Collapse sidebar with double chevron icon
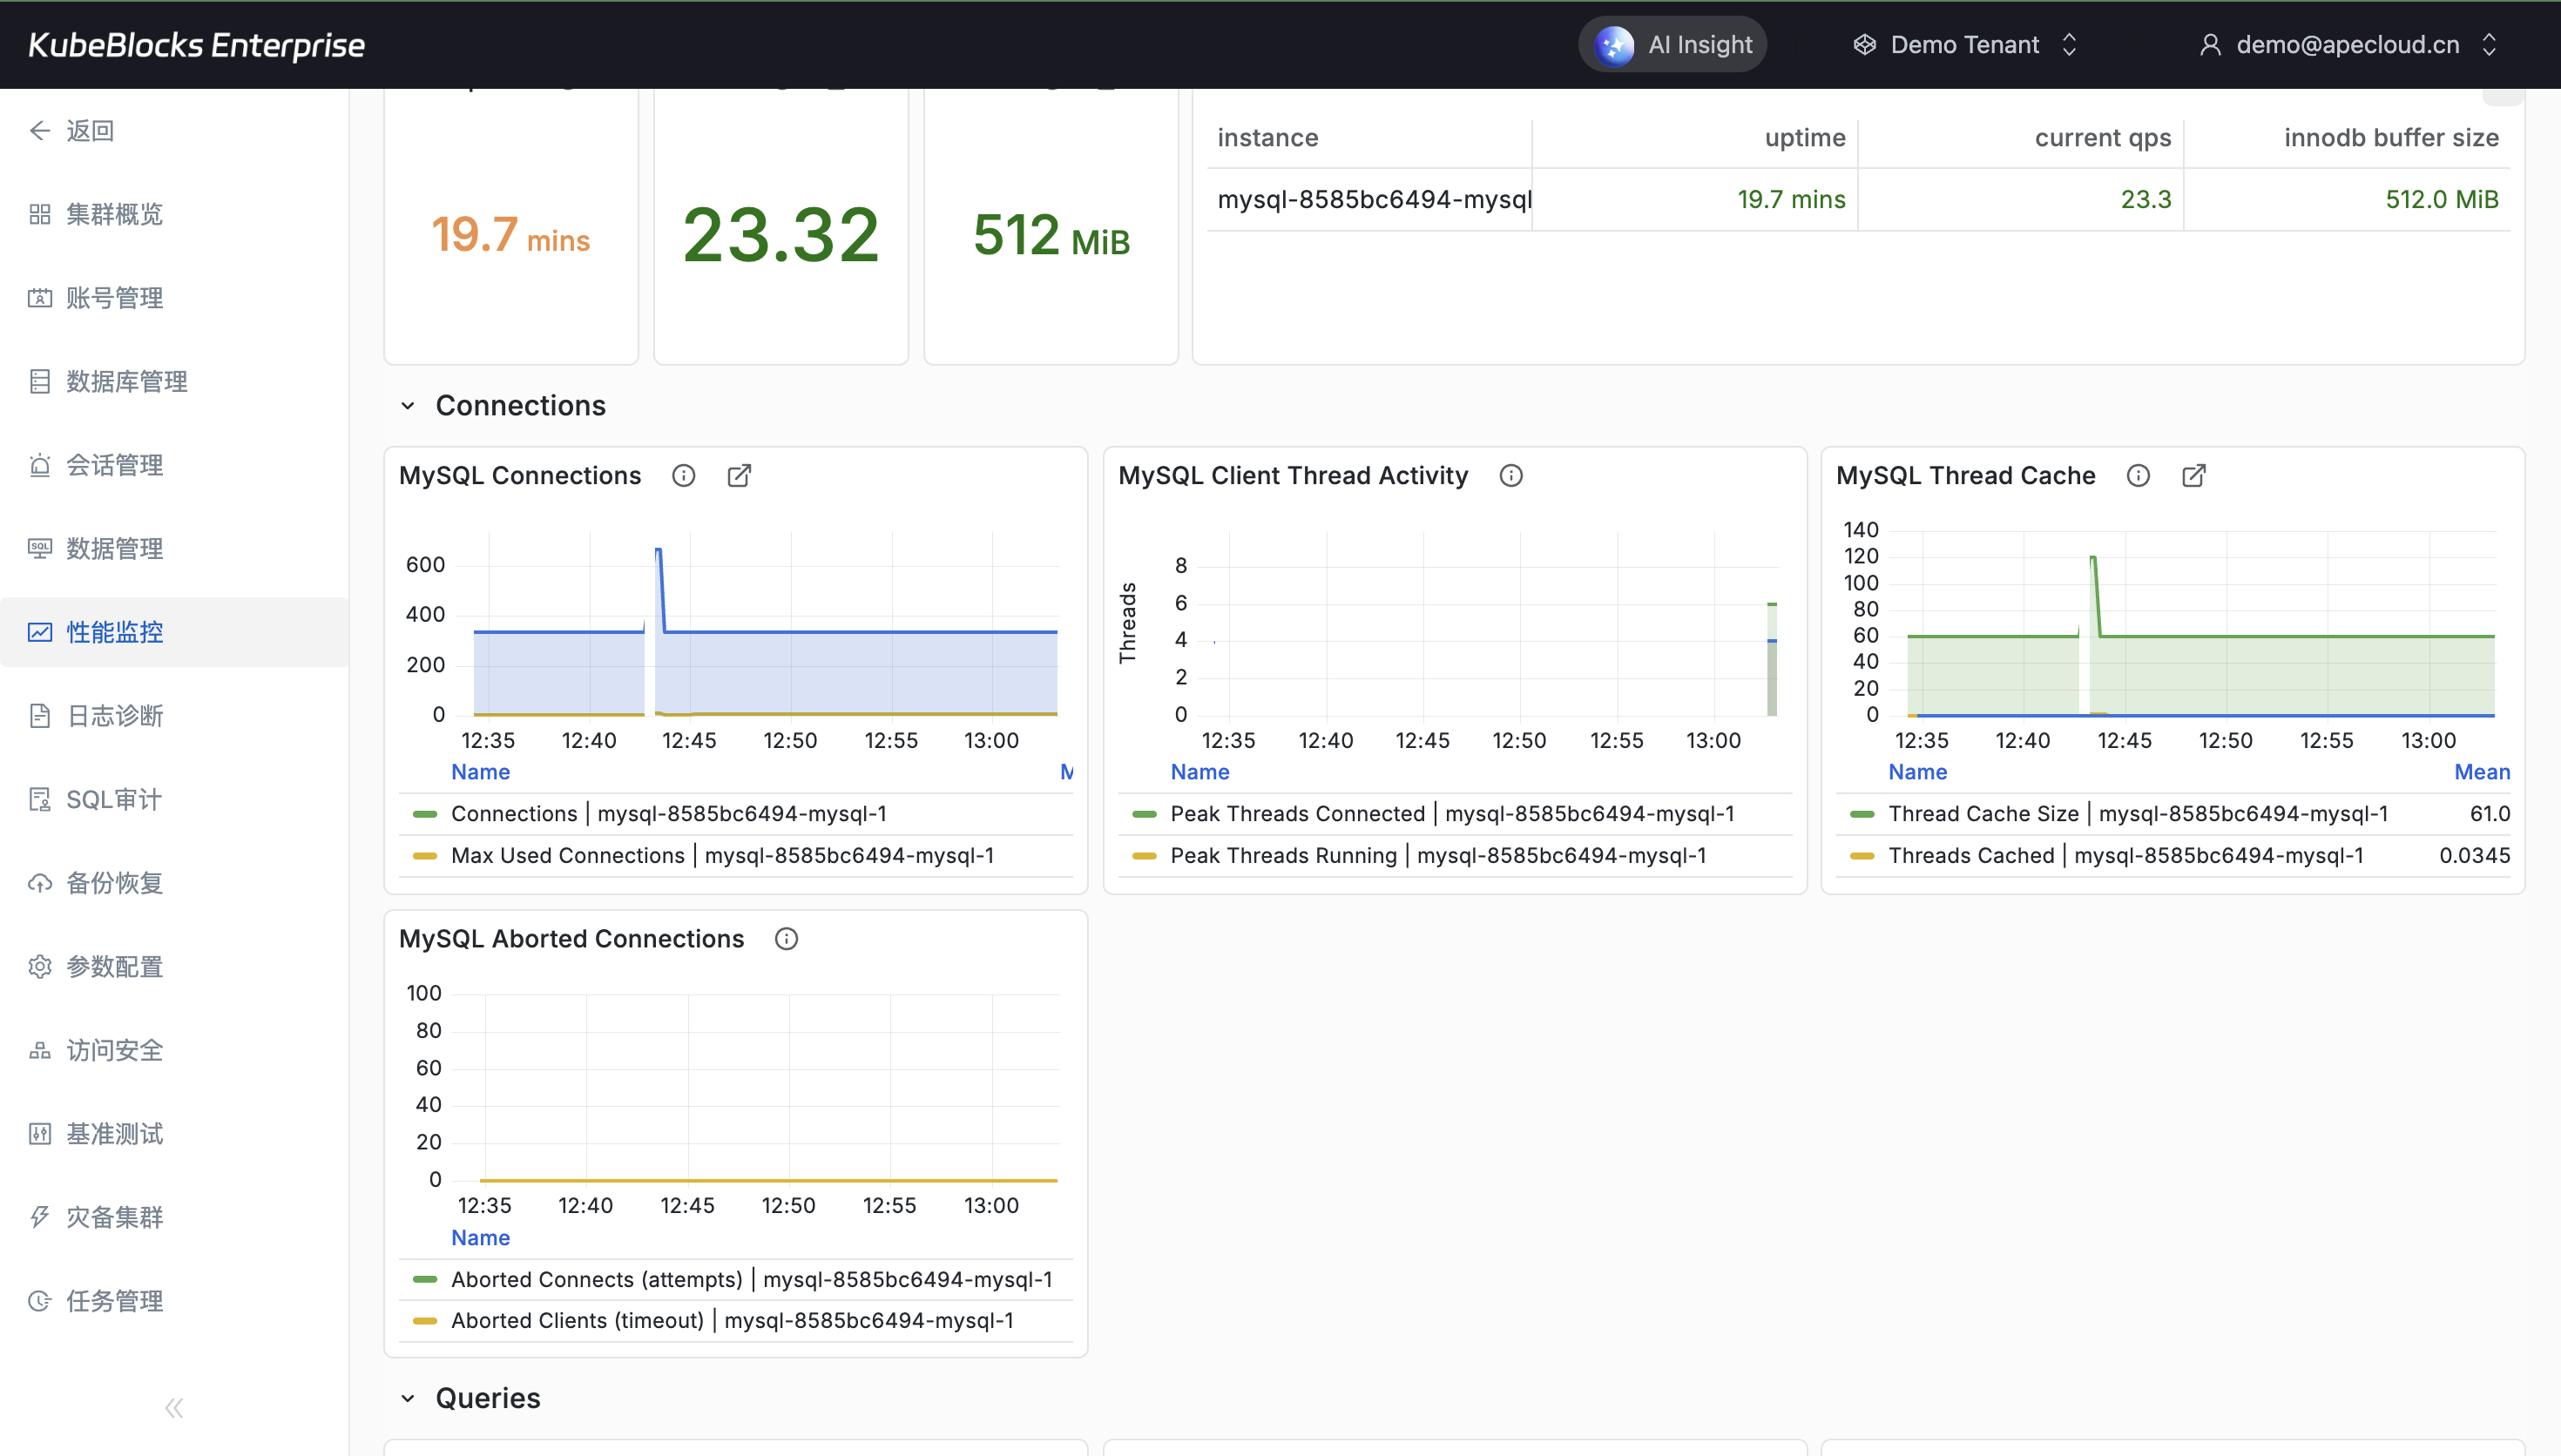 pos(174,1408)
